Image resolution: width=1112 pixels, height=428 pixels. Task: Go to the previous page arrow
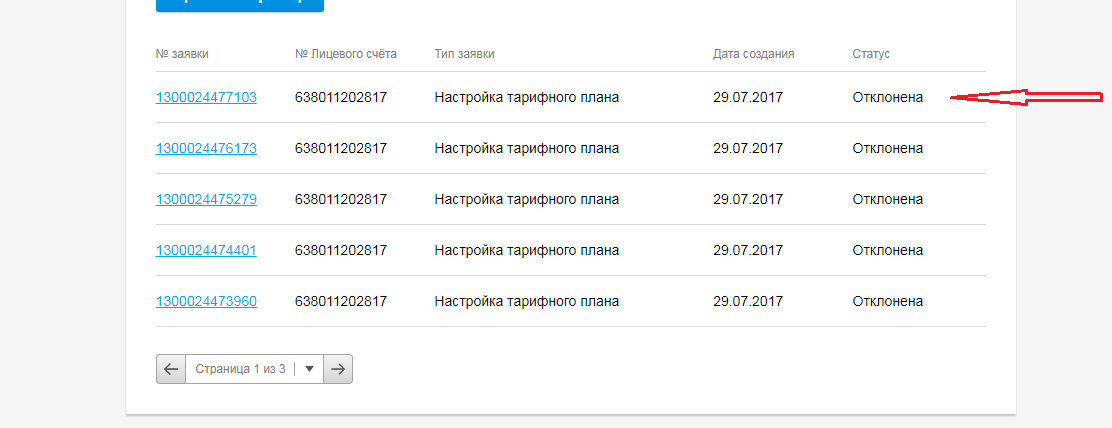(x=171, y=369)
